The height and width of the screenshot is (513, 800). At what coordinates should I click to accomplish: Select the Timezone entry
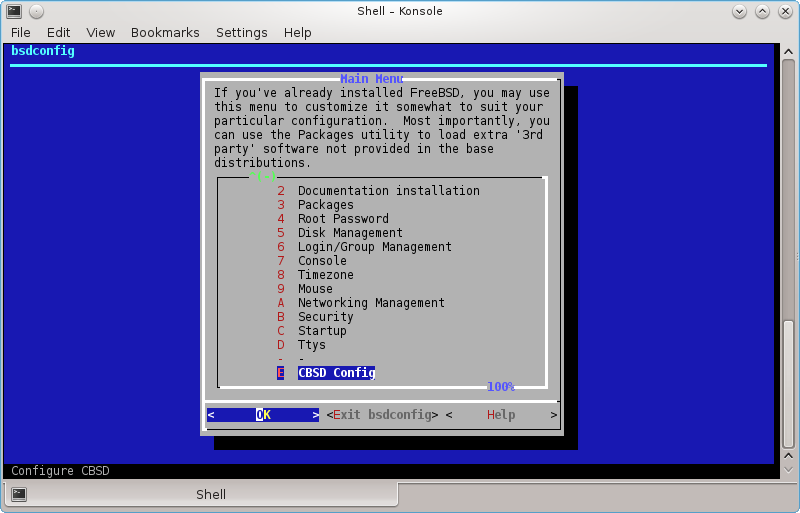click(x=315, y=275)
